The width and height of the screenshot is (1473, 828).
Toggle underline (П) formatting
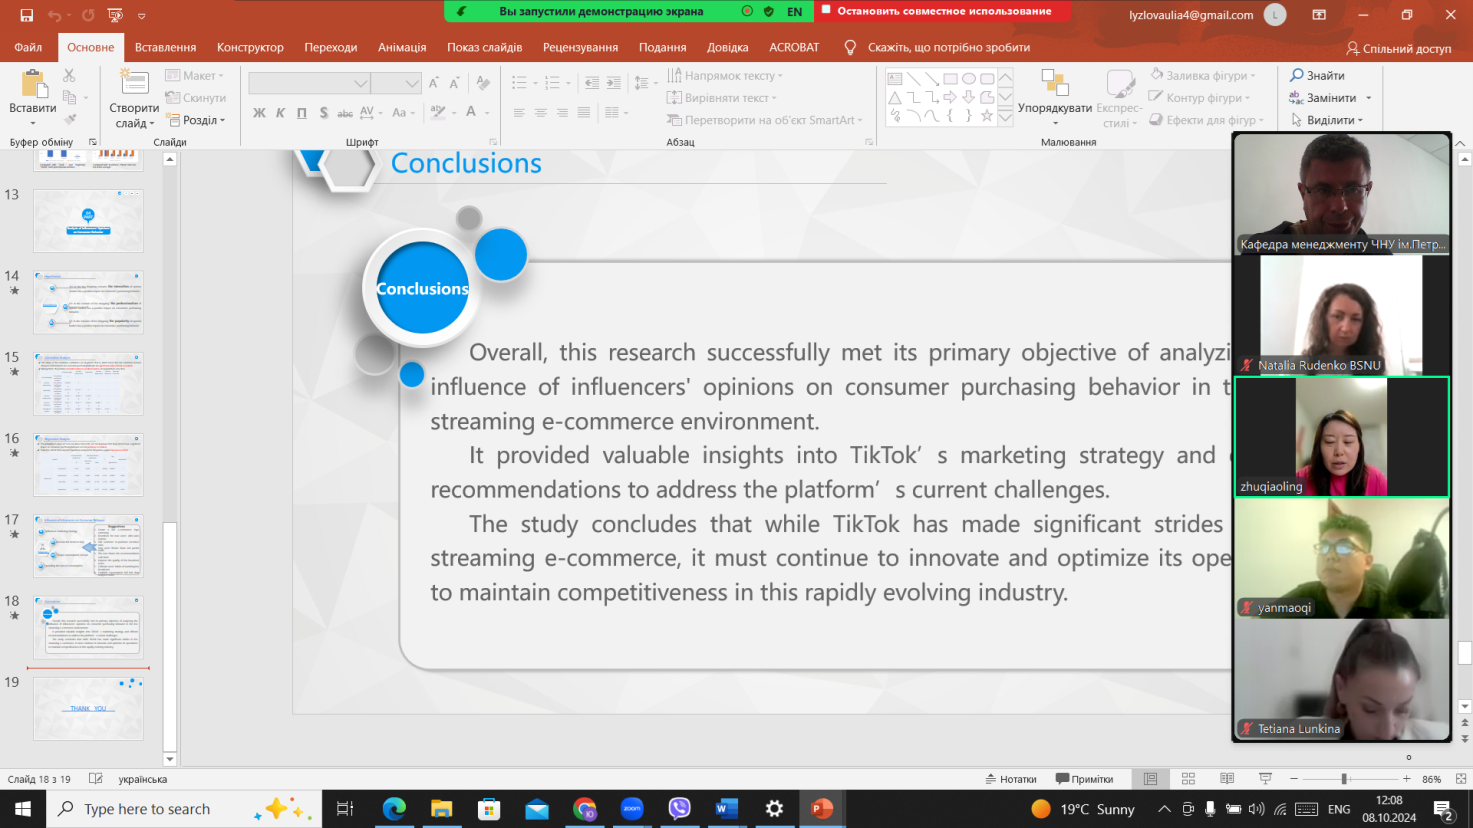coord(301,113)
